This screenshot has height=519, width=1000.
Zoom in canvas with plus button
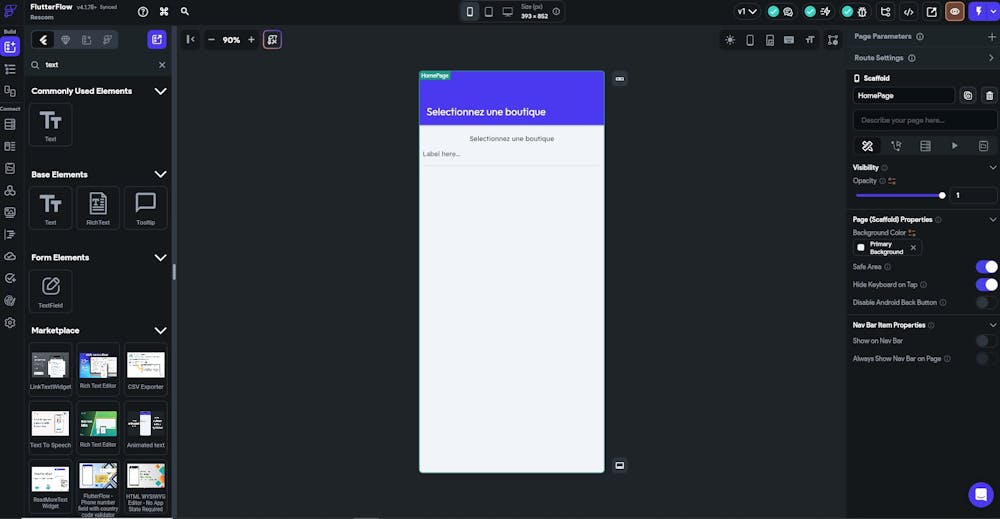[x=251, y=40]
